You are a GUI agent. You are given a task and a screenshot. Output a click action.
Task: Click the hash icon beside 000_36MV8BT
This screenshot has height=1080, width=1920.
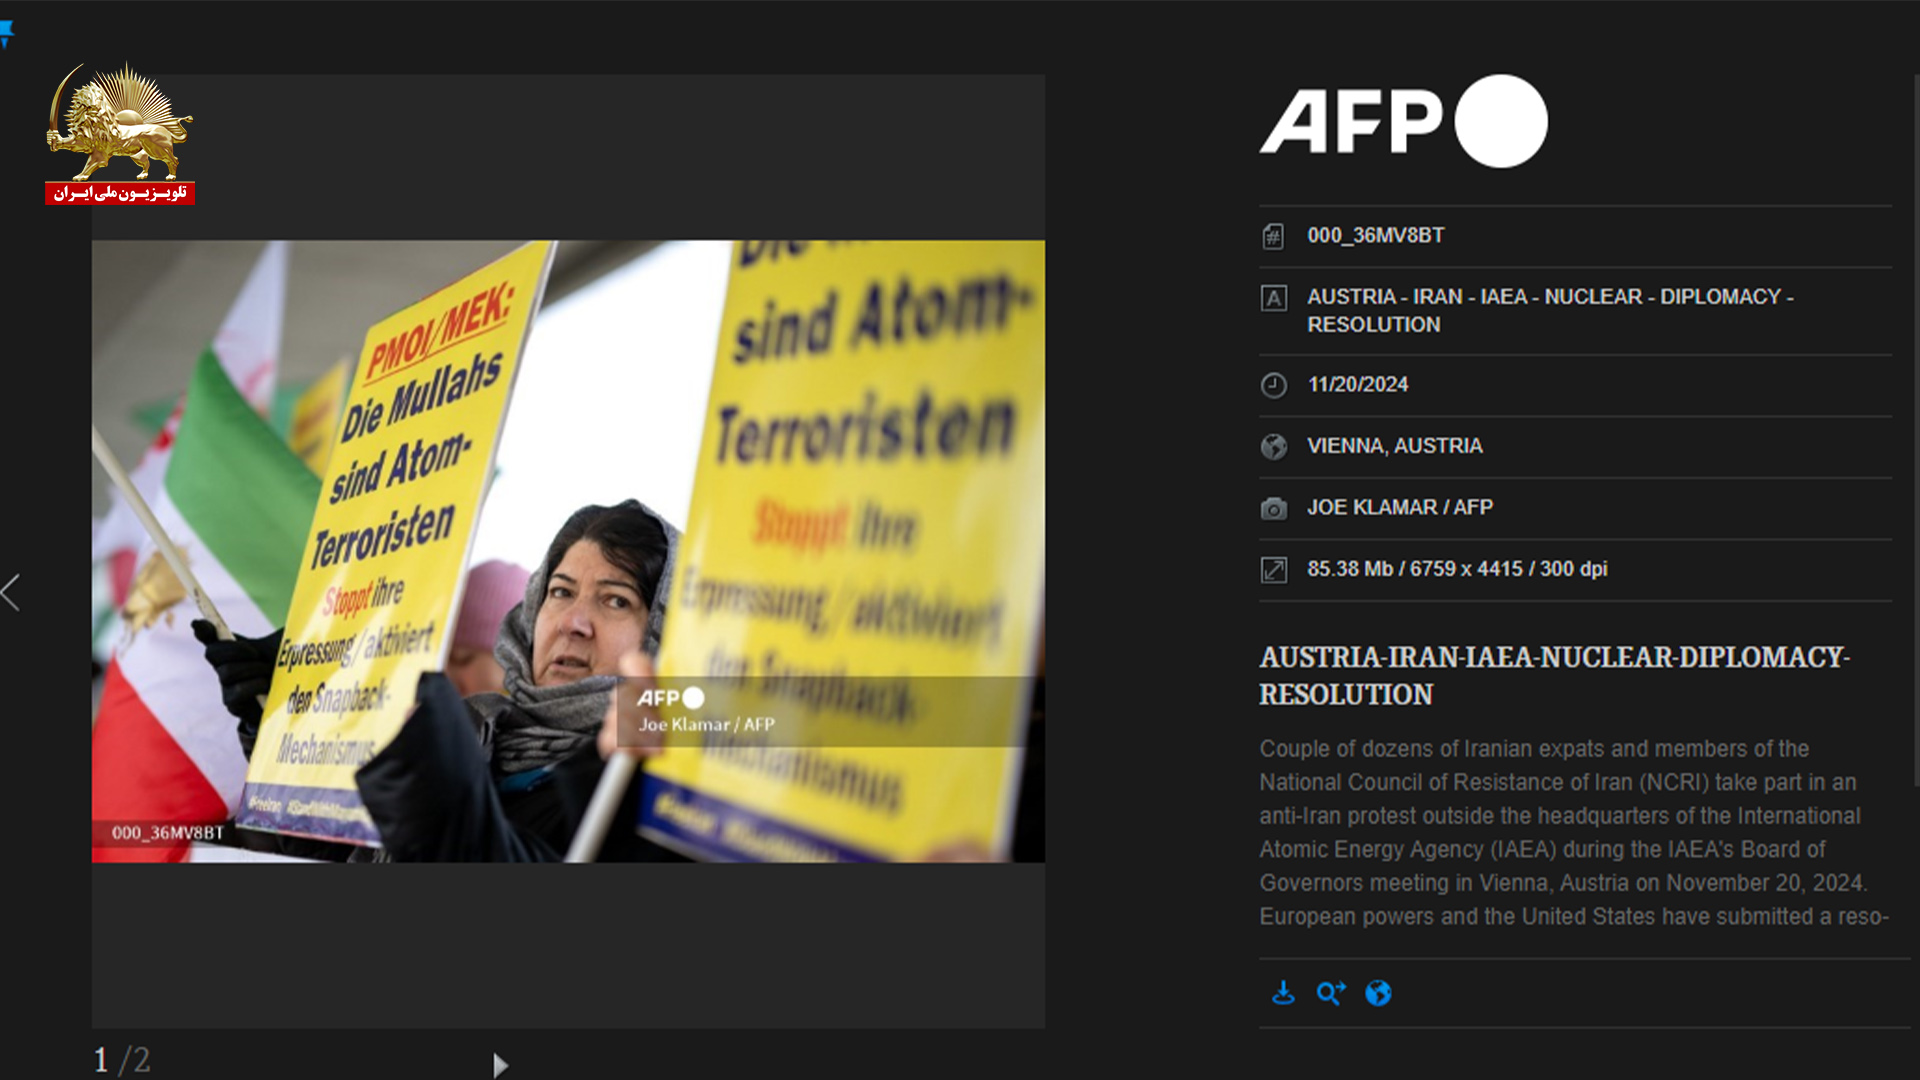point(1273,236)
